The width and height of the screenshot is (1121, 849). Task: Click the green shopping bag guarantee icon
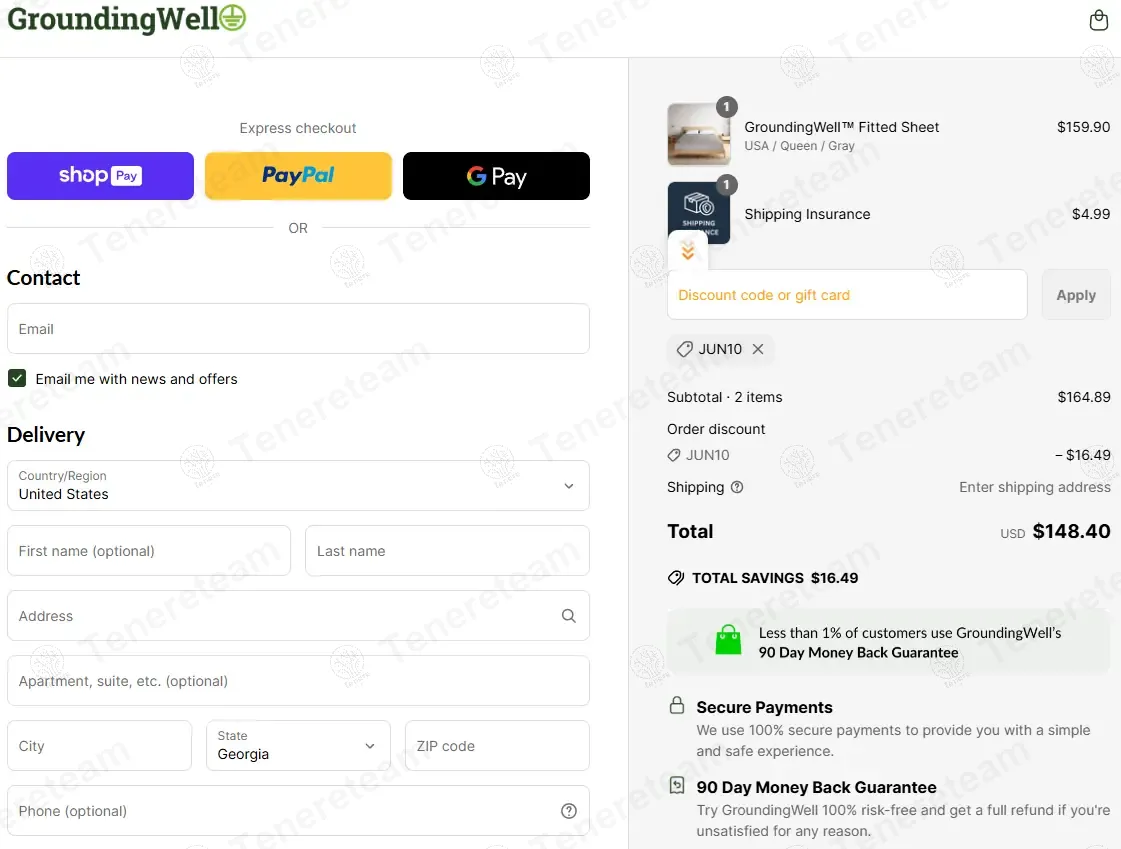click(729, 640)
